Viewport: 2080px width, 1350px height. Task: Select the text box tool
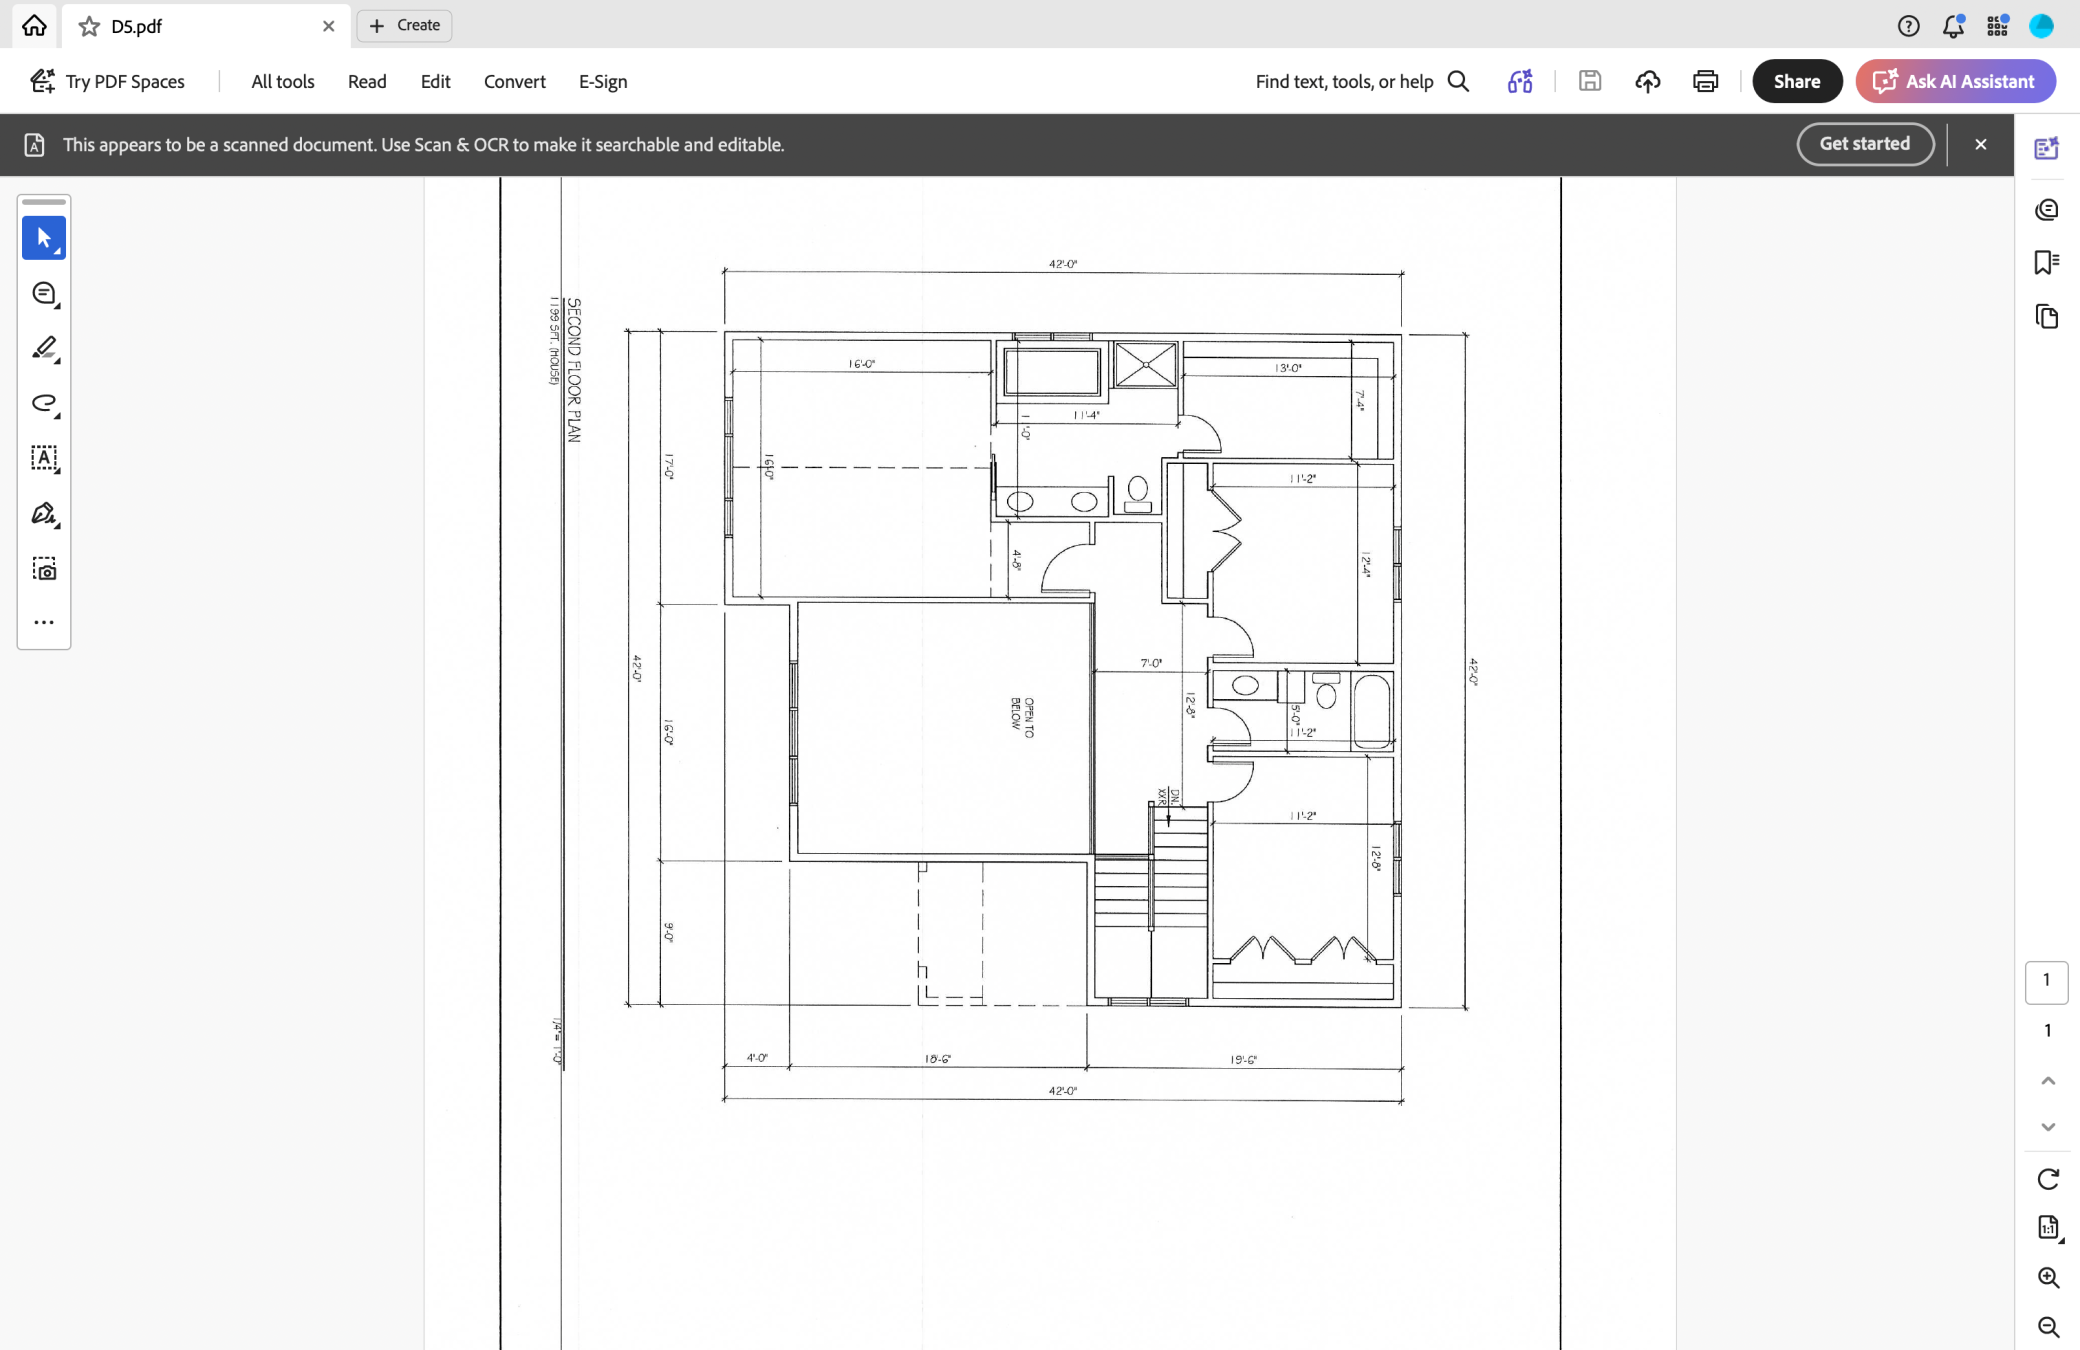[x=44, y=458]
